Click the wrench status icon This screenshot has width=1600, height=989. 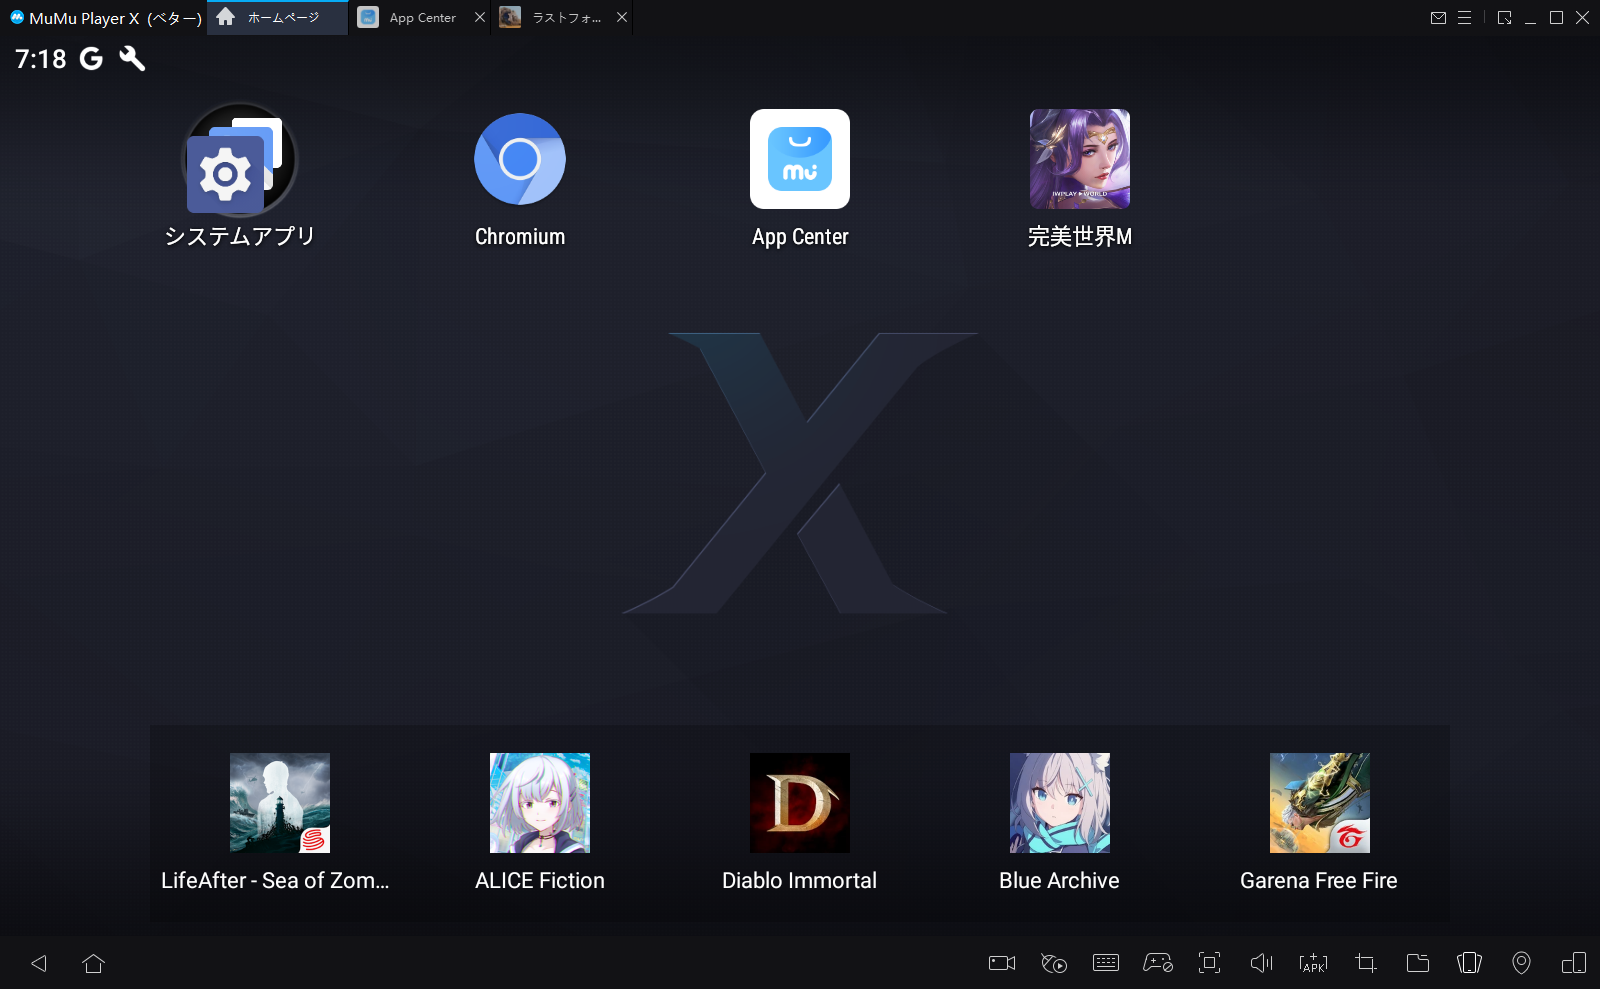point(132,59)
